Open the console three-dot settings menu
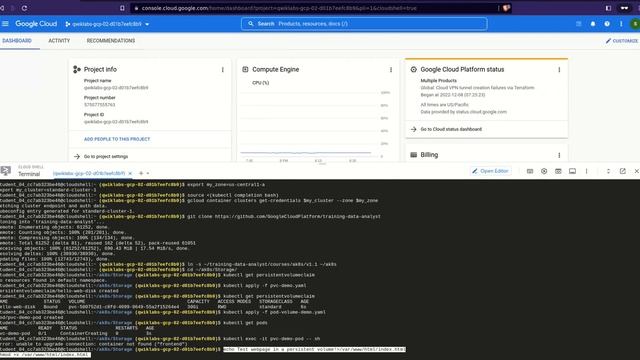The width and height of the screenshot is (640, 360). pos(621,24)
